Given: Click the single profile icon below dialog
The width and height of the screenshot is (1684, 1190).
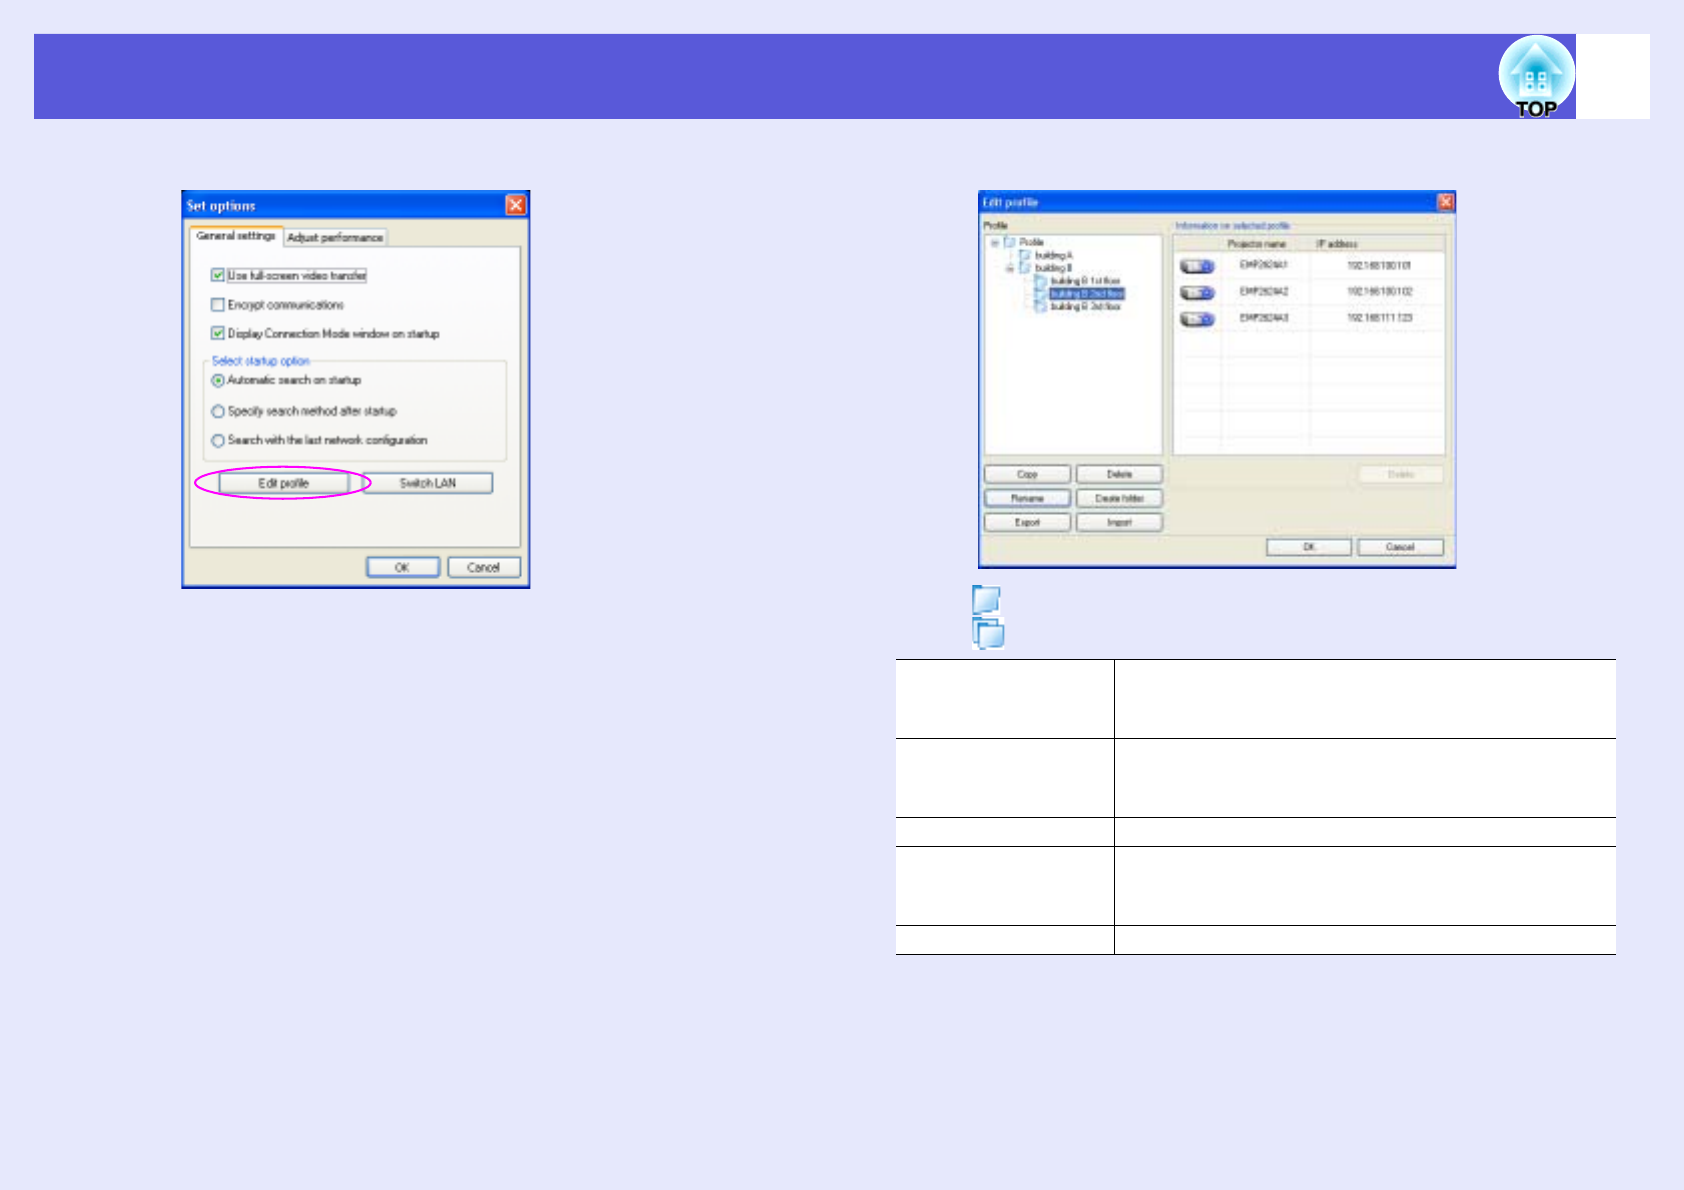Looking at the screenshot, I should pyautogui.click(x=986, y=599).
